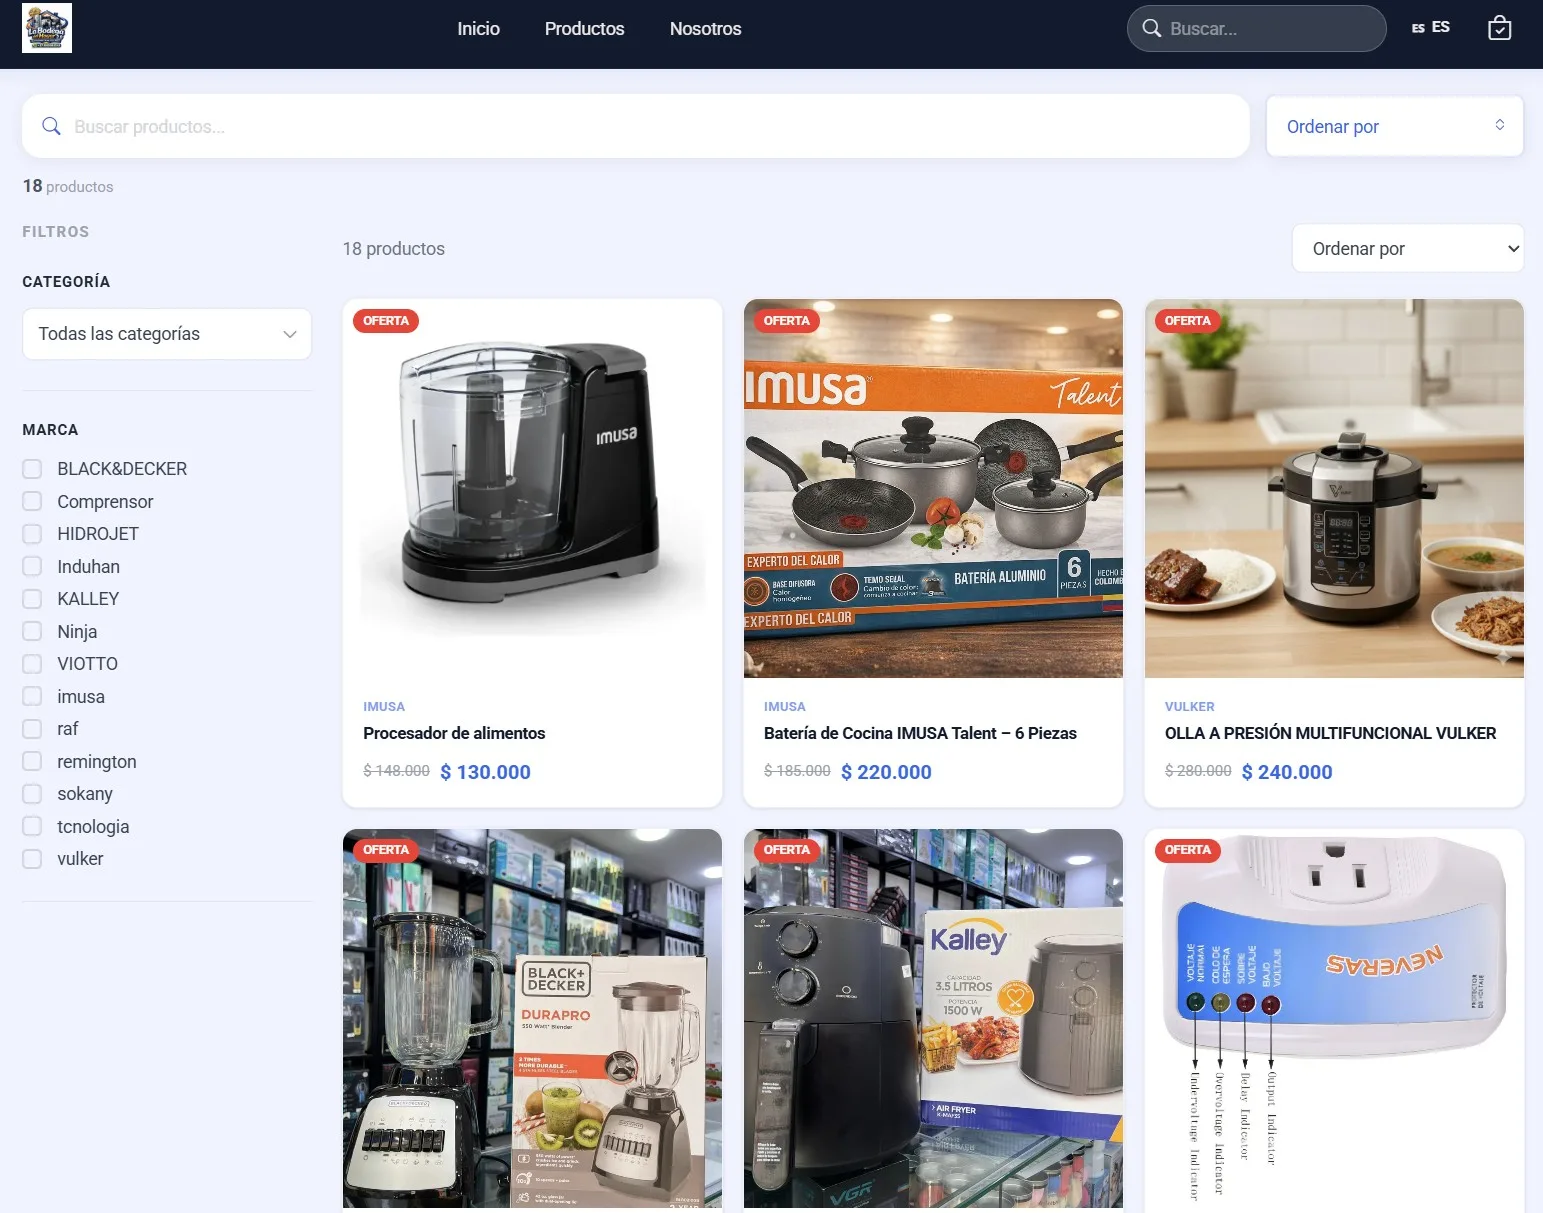
Task: Click the La Bodega store logo
Action: (47, 28)
